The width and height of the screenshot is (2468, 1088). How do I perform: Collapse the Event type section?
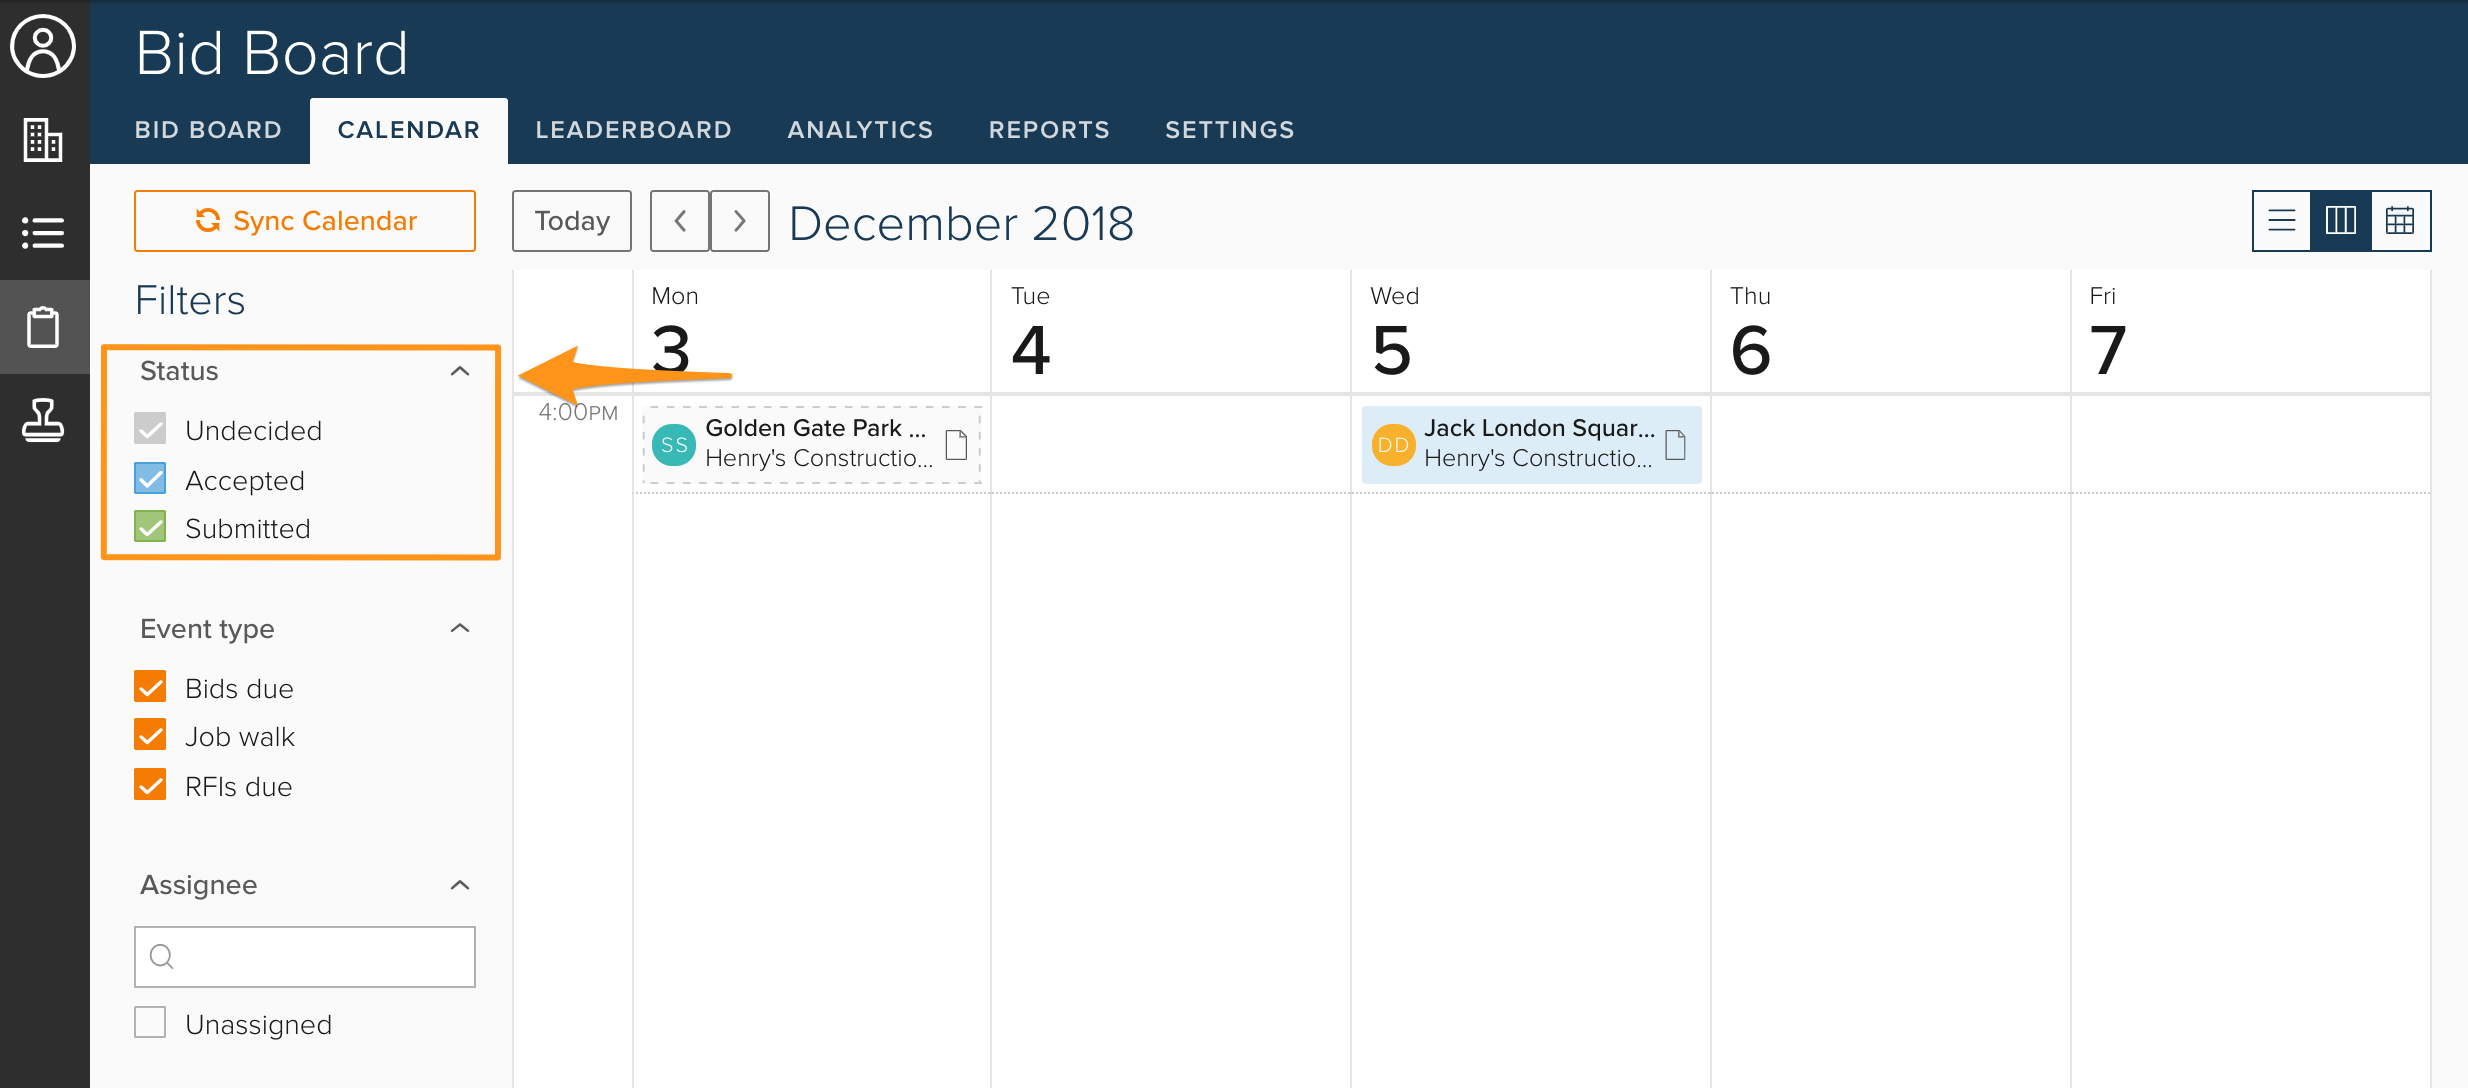460,628
